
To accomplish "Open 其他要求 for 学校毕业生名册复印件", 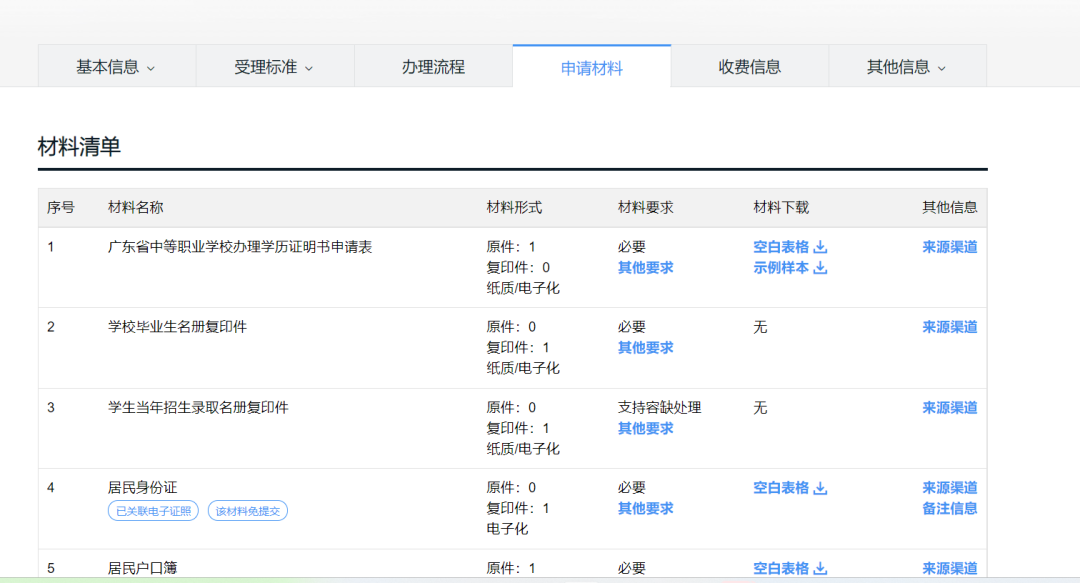I will 645,348.
